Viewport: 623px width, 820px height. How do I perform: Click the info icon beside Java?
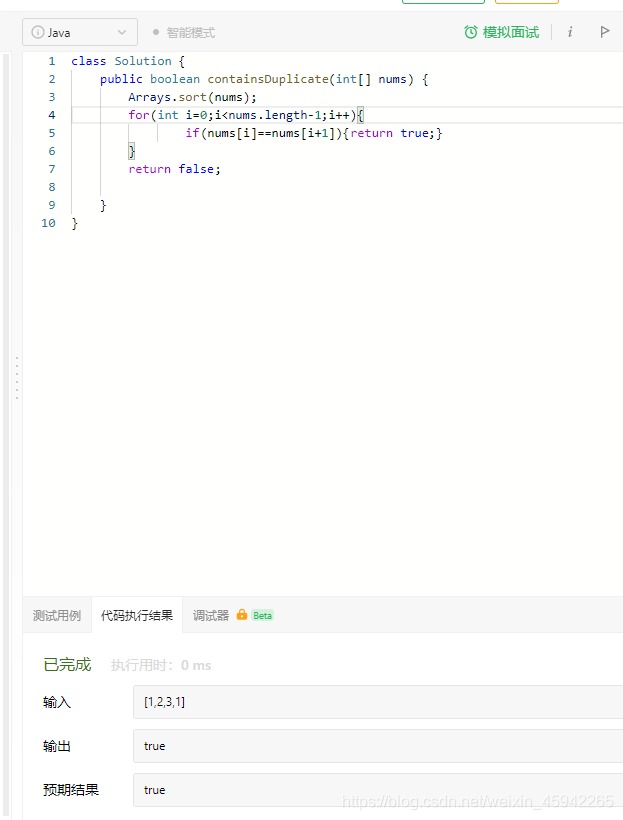click(38, 32)
